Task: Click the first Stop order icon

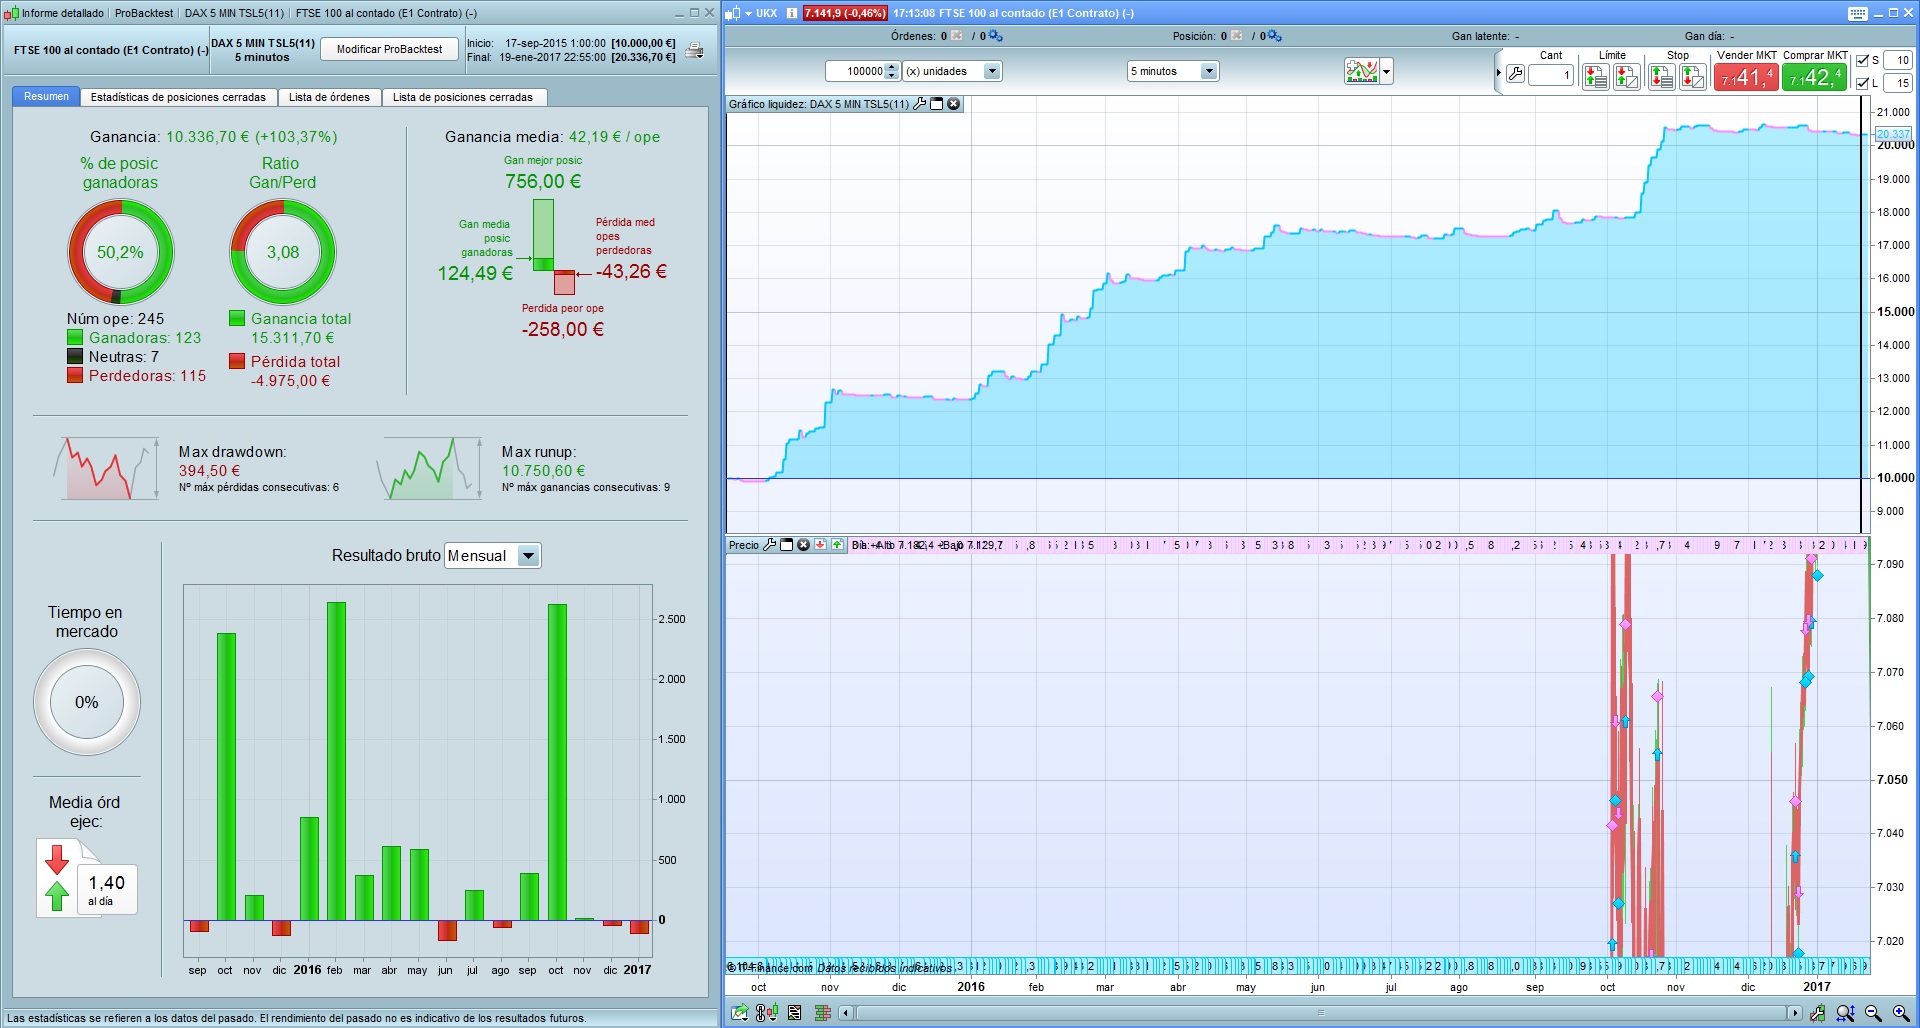Action: tap(1661, 76)
